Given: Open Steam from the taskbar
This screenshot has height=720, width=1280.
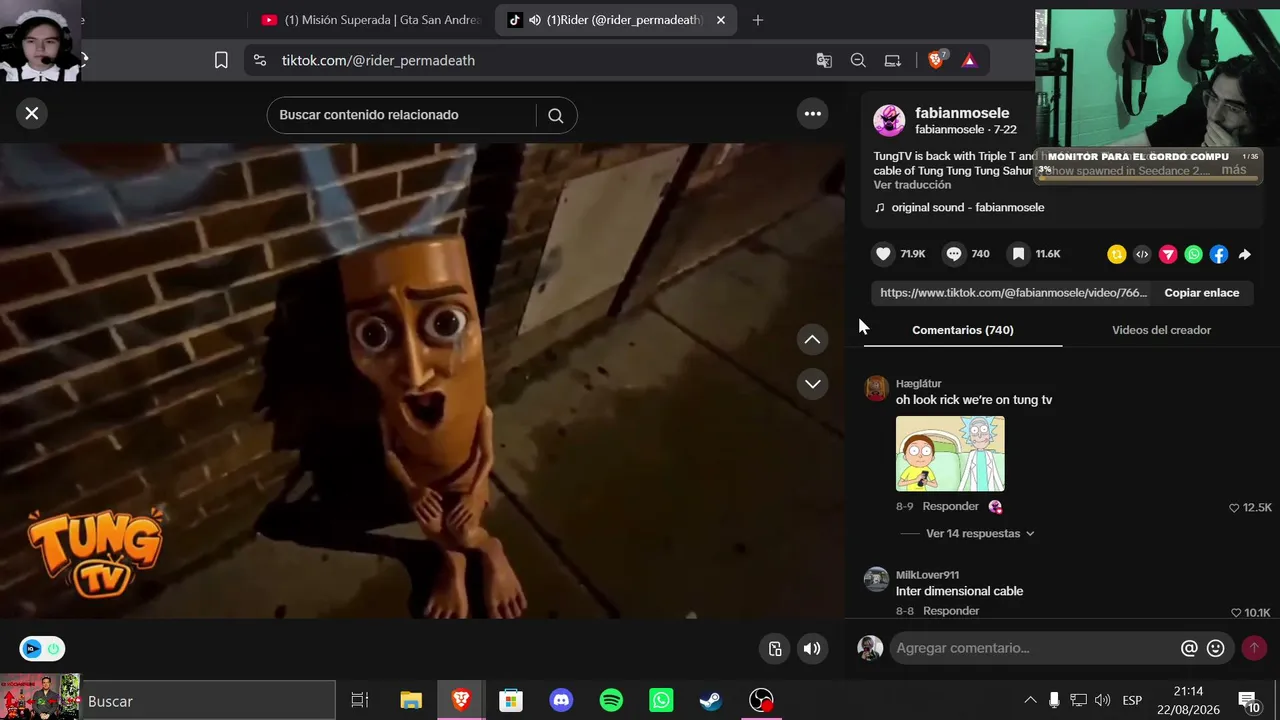Looking at the screenshot, I should (711, 701).
